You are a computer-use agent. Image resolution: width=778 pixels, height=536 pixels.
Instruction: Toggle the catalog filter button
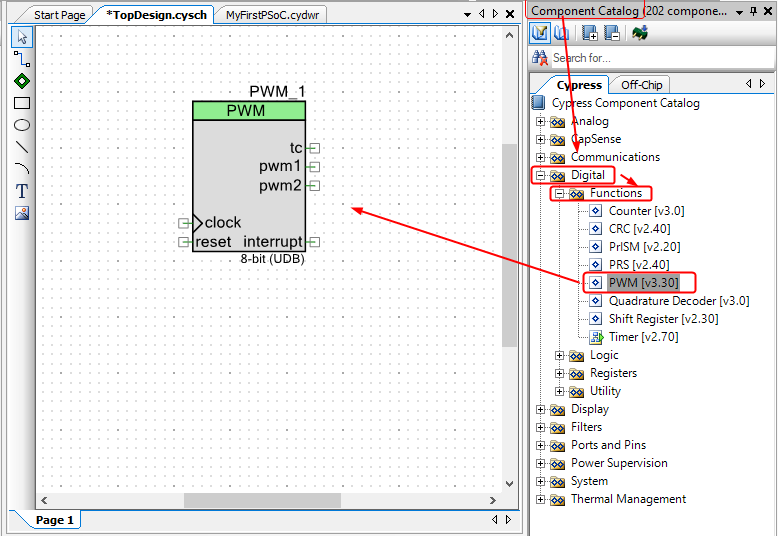pos(540,33)
